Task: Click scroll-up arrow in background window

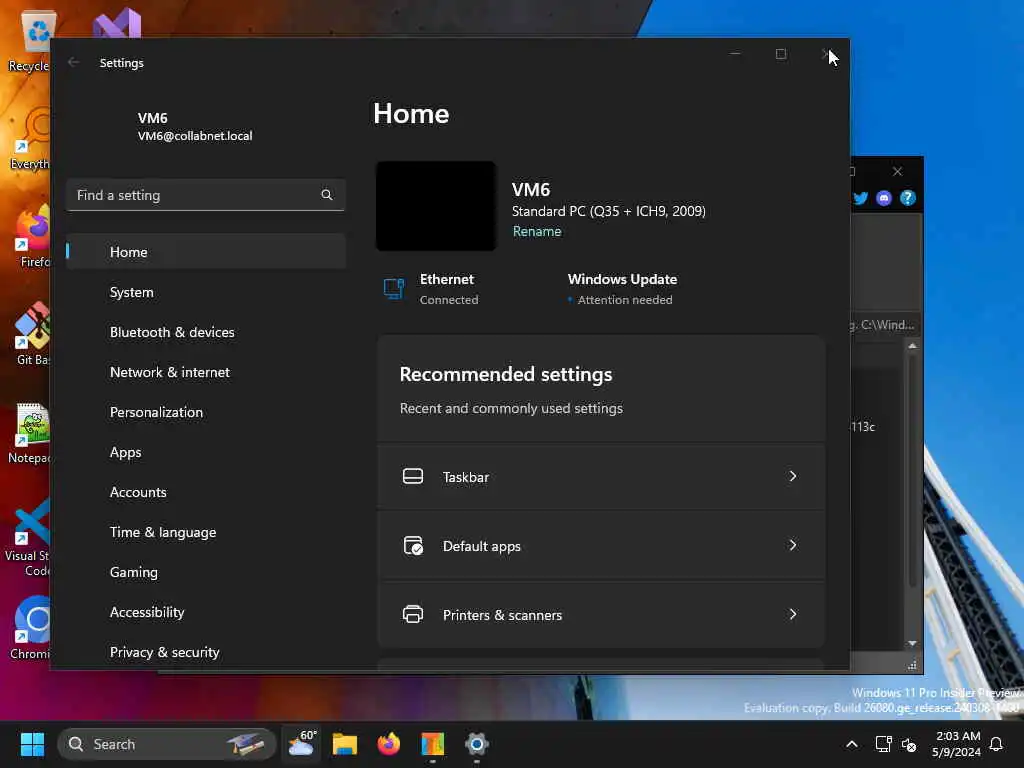Action: click(912, 345)
